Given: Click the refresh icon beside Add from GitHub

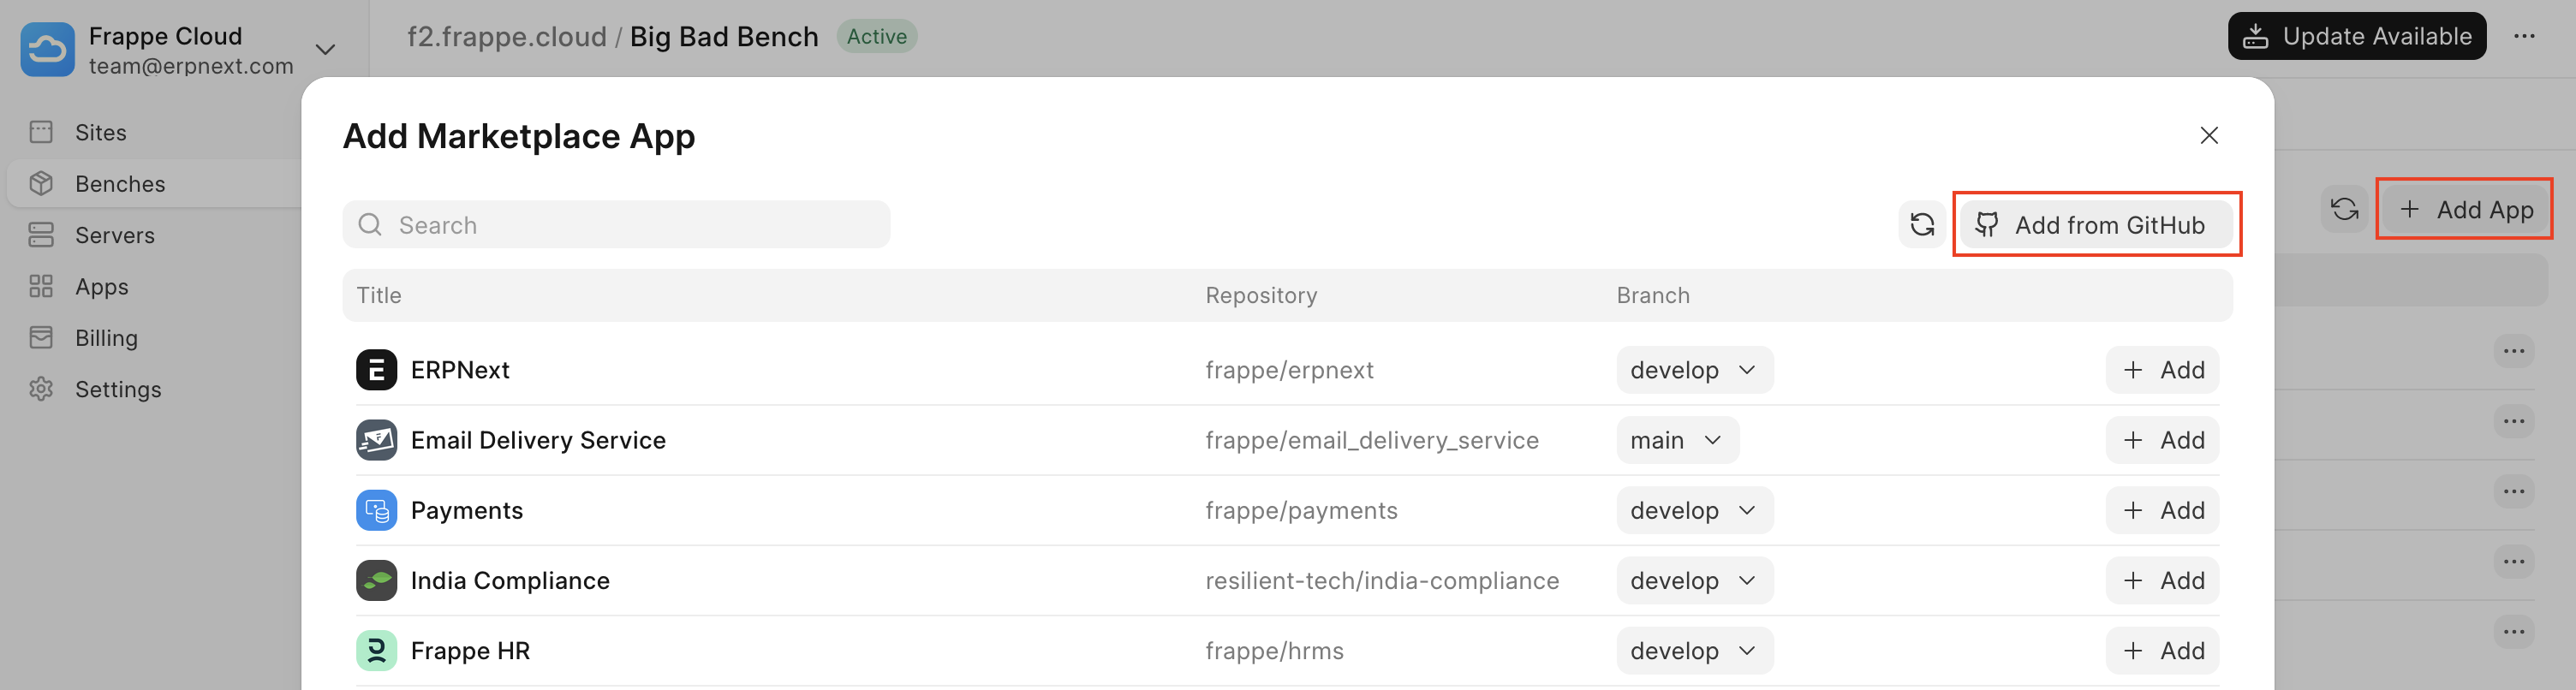Looking at the screenshot, I should tap(1921, 224).
